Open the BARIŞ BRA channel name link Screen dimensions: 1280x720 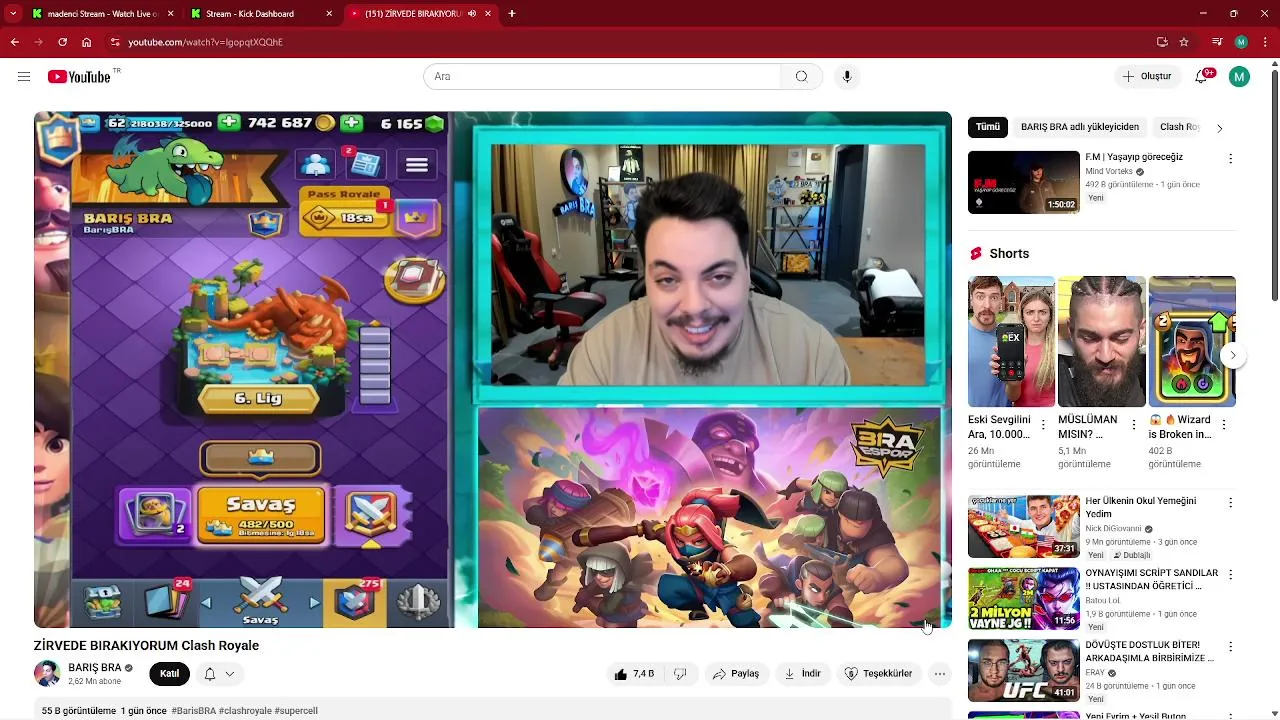(x=95, y=668)
